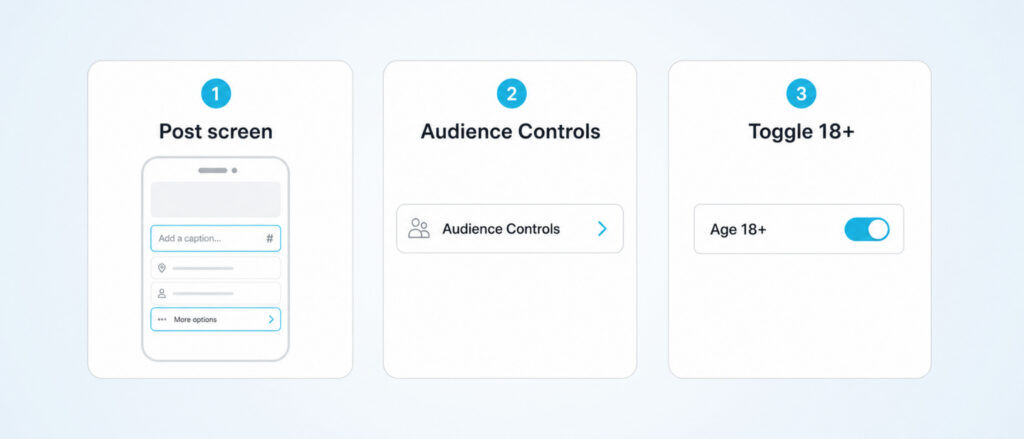
Task: Click the Audience Controls people icon
Action: (x=419, y=229)
